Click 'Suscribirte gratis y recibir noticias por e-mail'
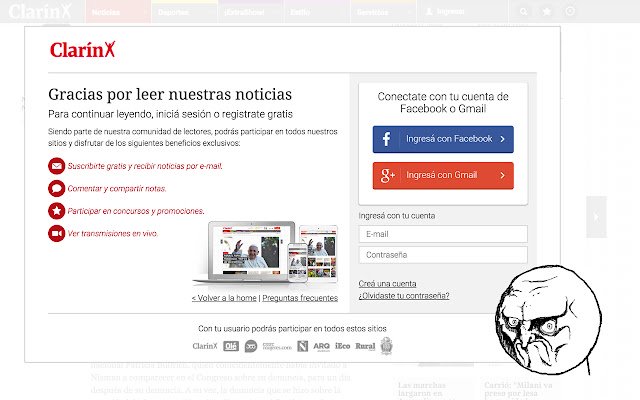 [x=145, y=166]
